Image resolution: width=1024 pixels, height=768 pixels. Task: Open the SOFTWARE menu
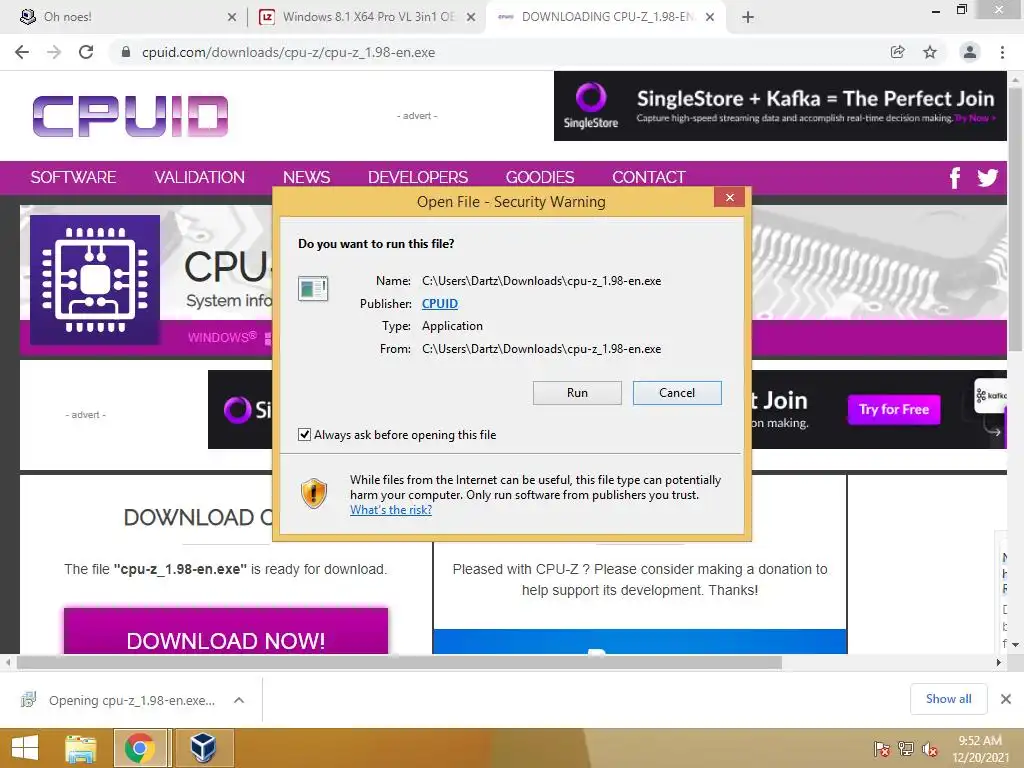tap(73, 178)
